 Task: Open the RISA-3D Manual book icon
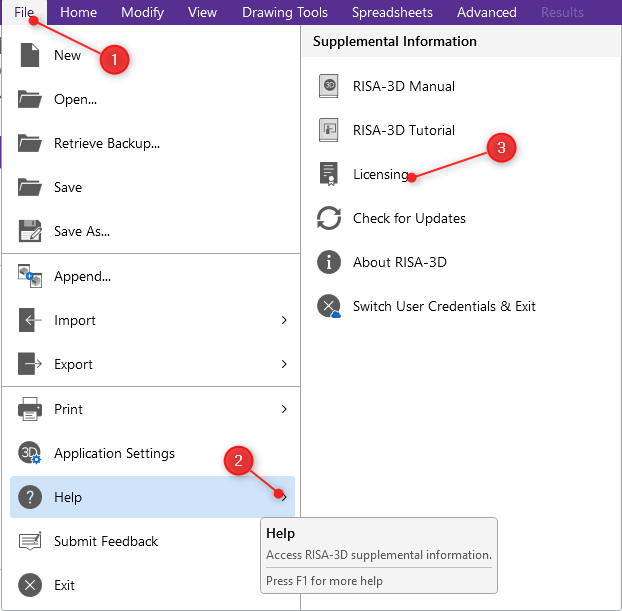[x=329, y=86]
